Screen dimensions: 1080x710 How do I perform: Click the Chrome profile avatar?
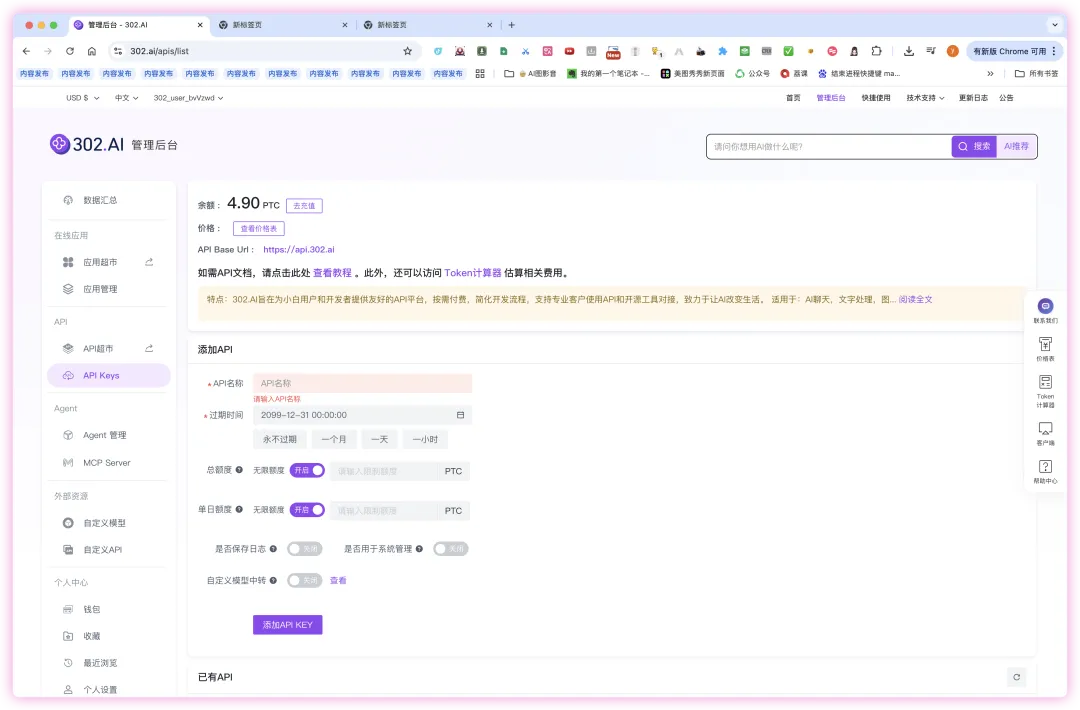pos(953,51)
